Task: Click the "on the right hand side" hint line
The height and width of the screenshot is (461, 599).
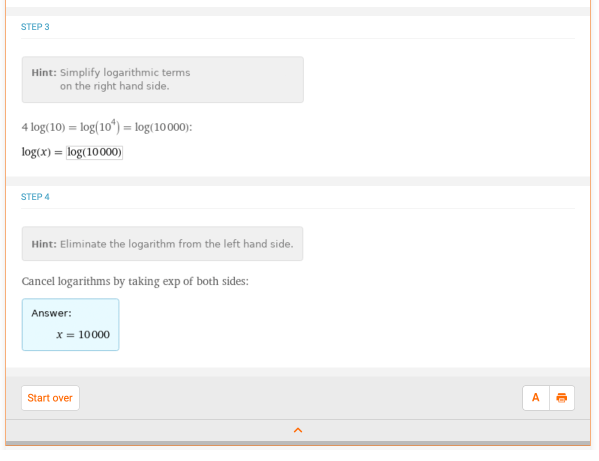Action: 115,86
